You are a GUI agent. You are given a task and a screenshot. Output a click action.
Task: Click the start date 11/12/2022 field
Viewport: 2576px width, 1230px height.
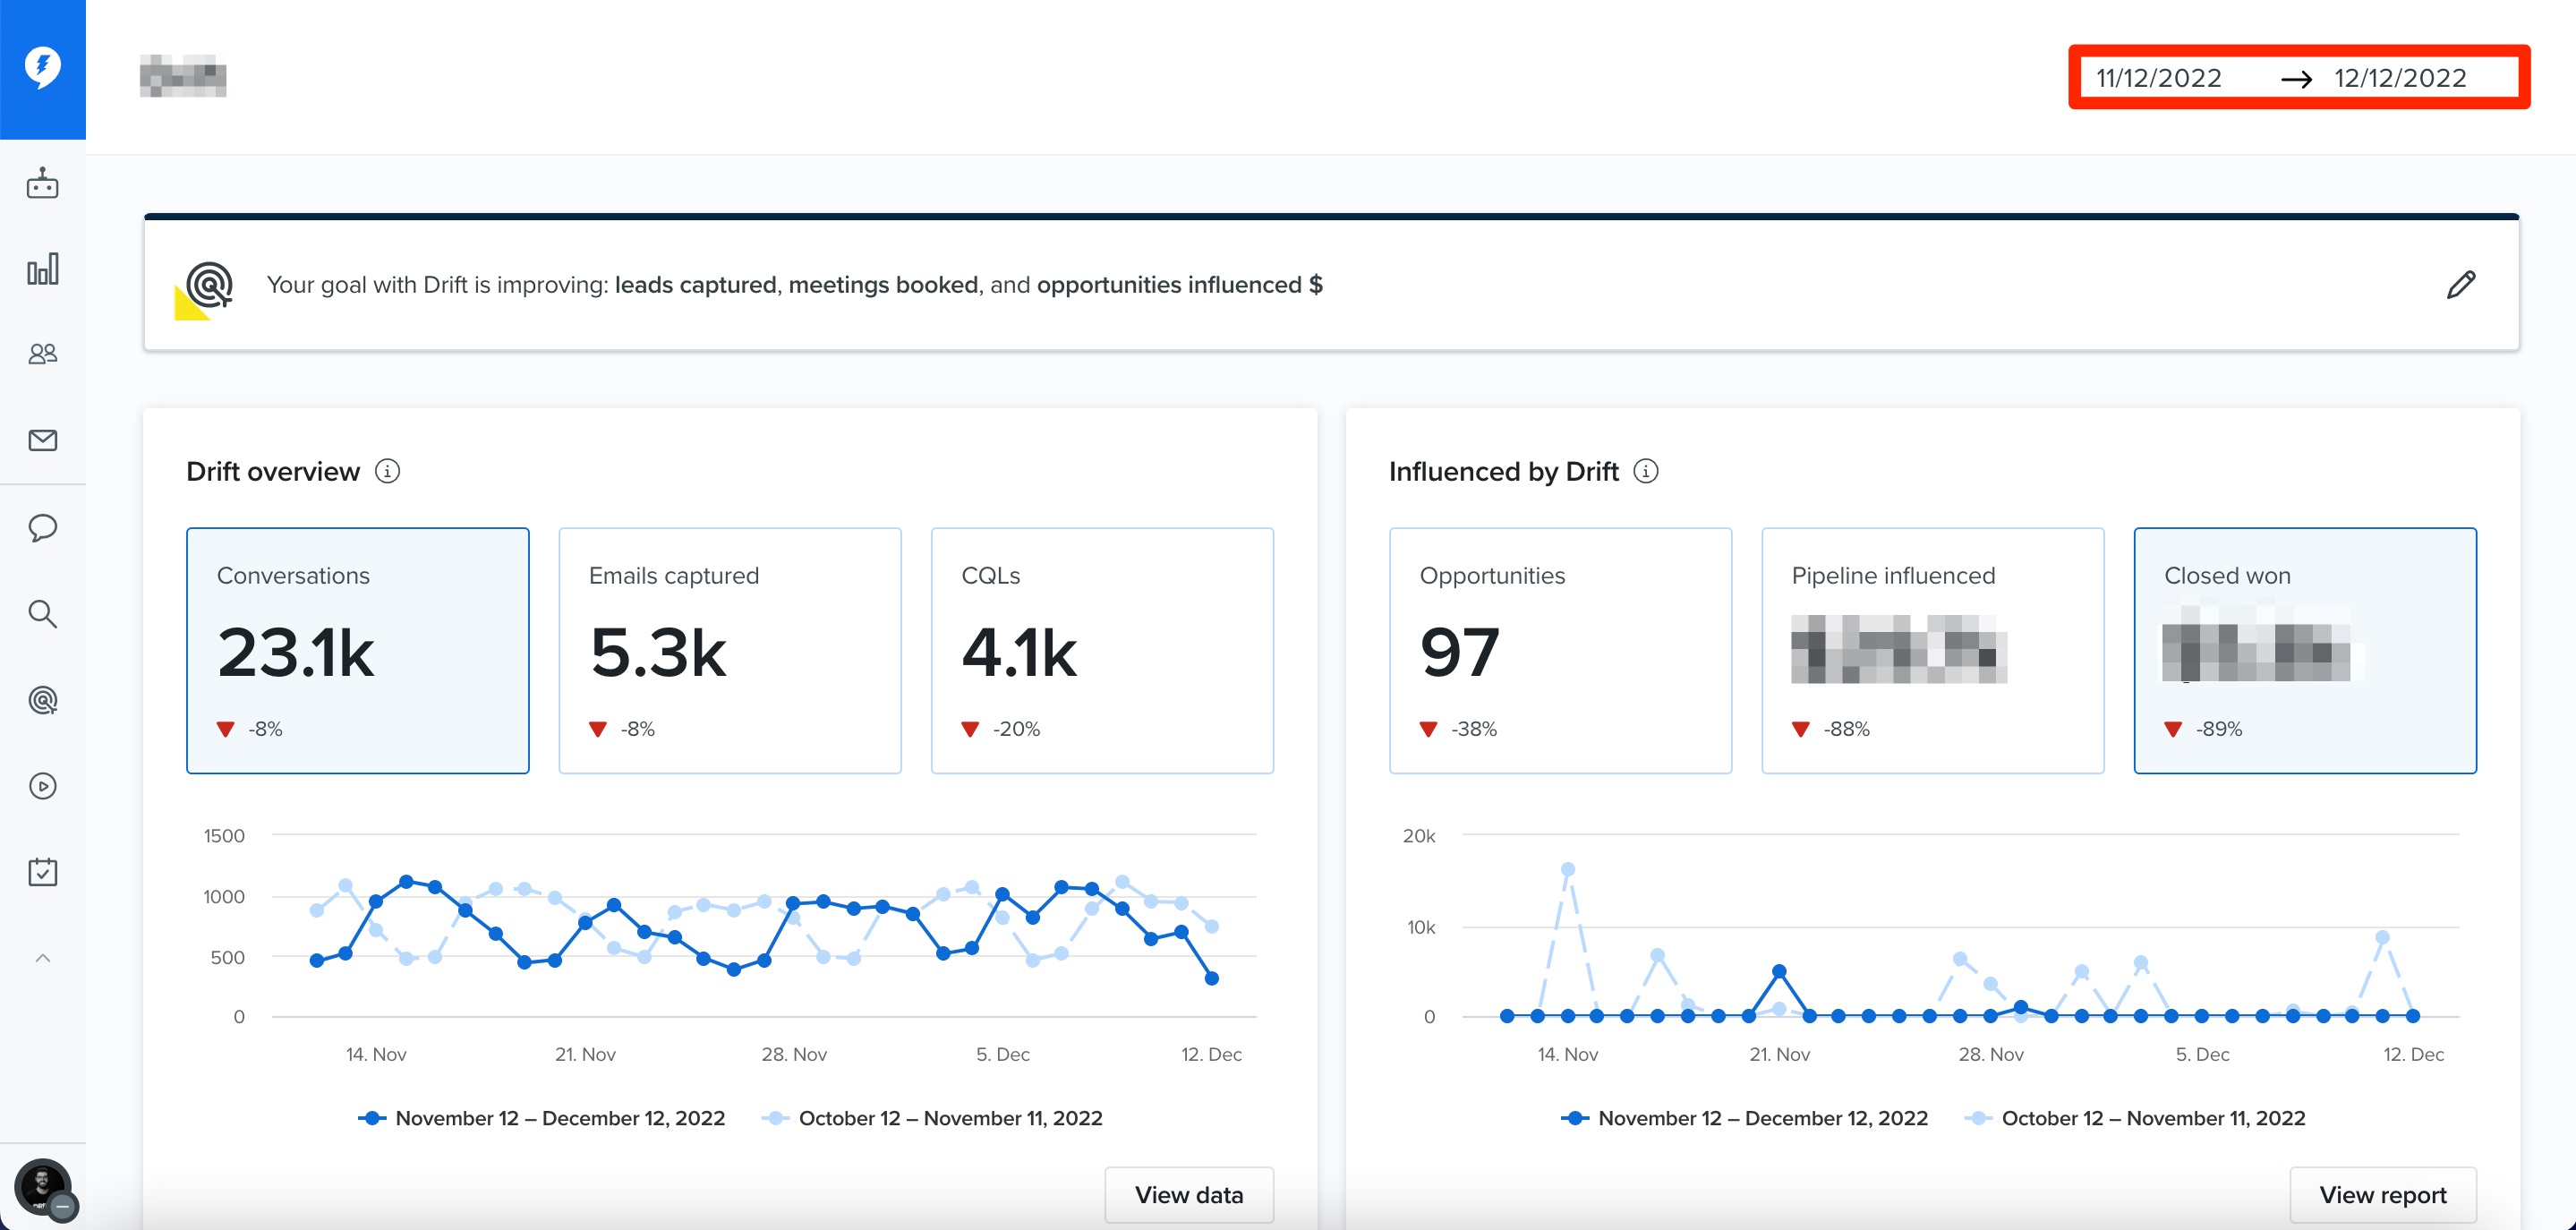(2158, 78)
